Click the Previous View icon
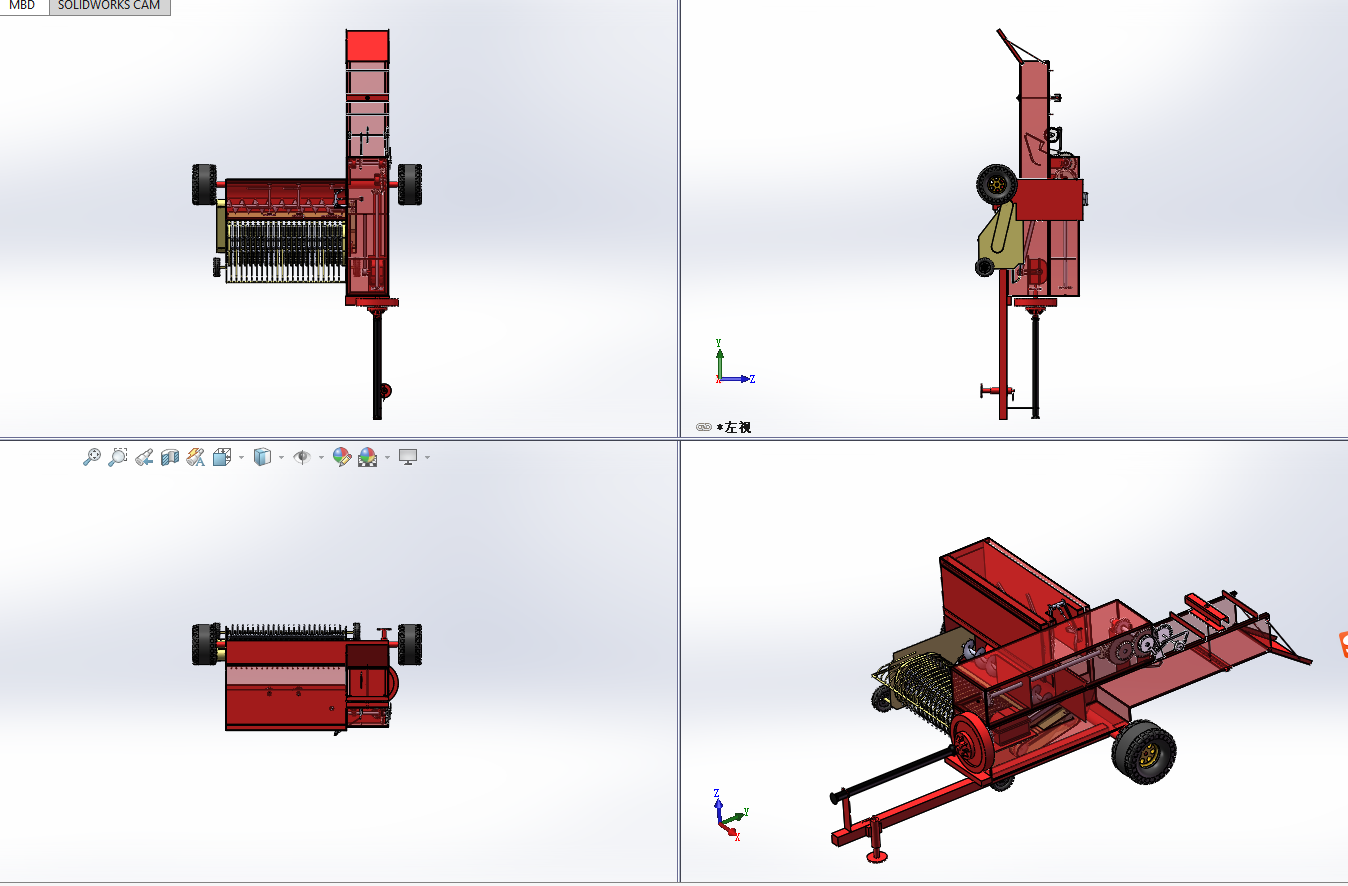Screen dimensions: 1348x886 click(x=144, y=457)
